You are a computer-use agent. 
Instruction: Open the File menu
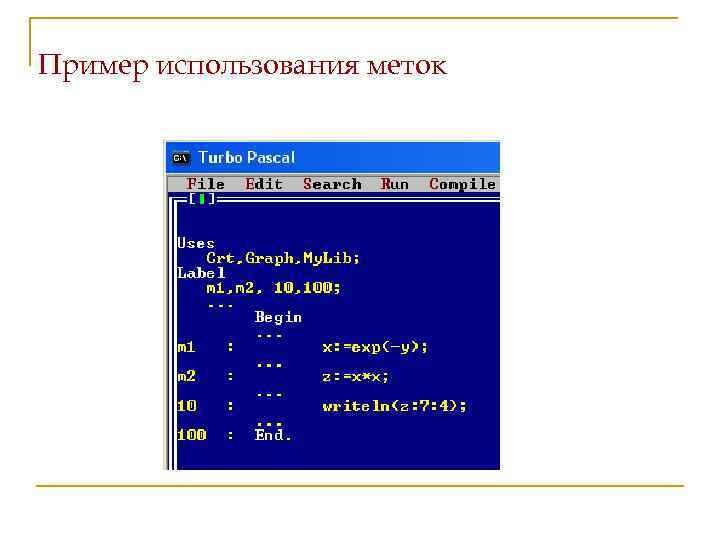pos(206,184)
